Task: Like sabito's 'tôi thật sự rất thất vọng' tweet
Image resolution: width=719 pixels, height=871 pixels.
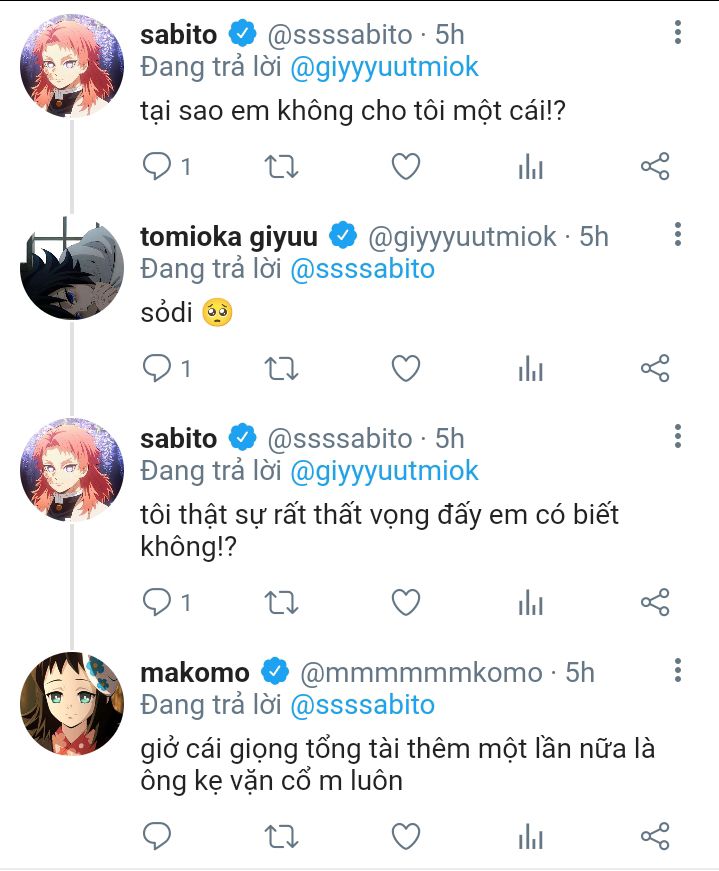Action: coord(406,603)
